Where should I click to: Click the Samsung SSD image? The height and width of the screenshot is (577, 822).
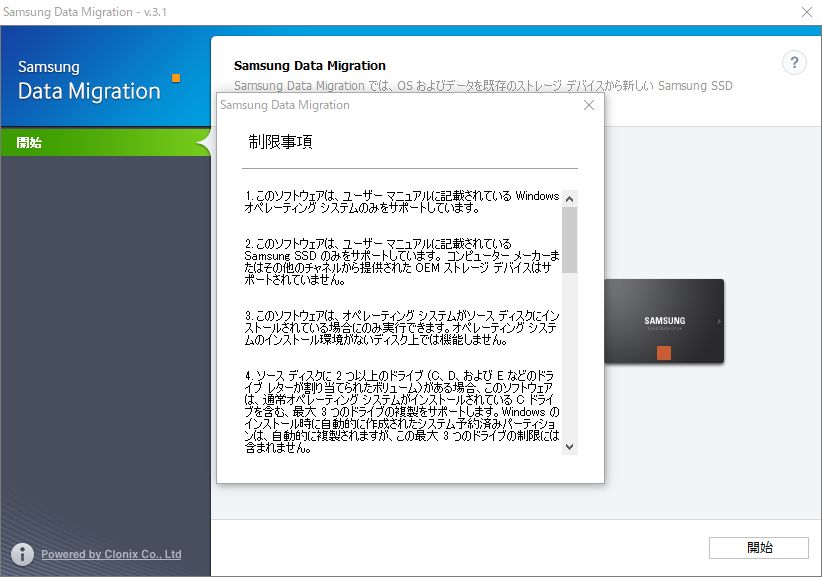[x=664, y=321]
